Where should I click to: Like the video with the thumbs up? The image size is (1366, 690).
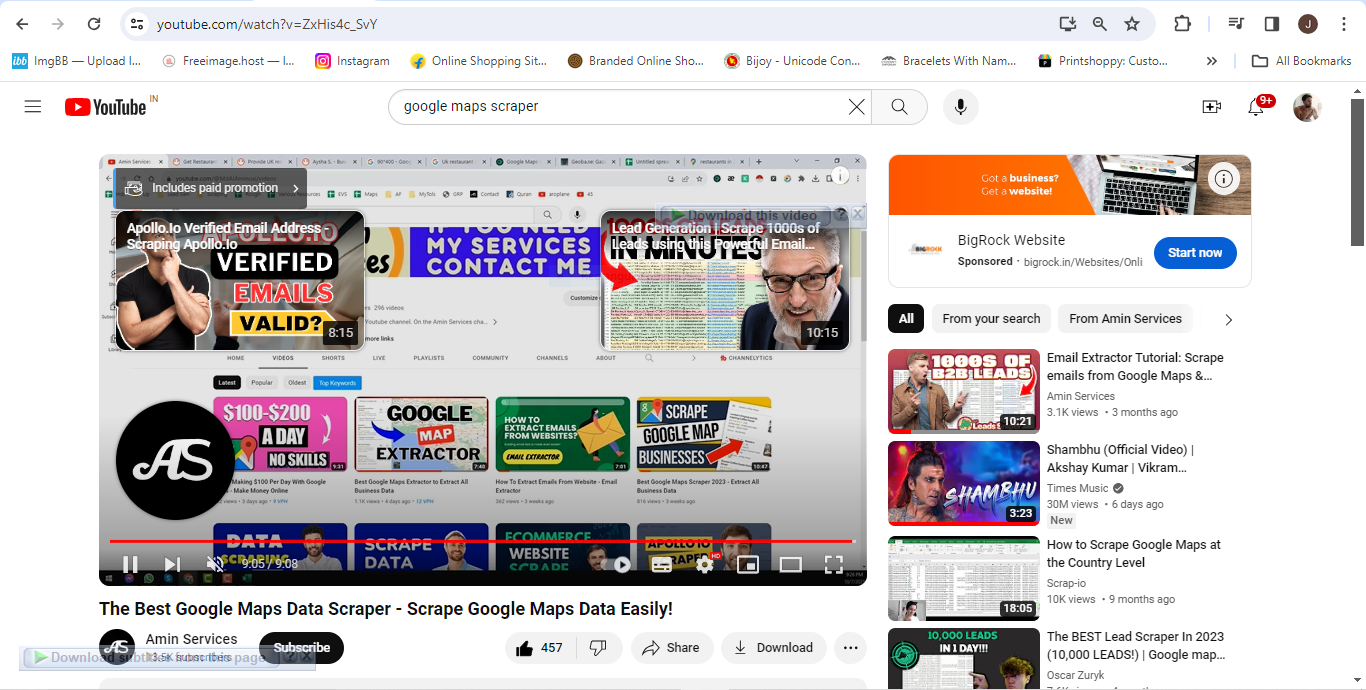click(x=539, y=648)
